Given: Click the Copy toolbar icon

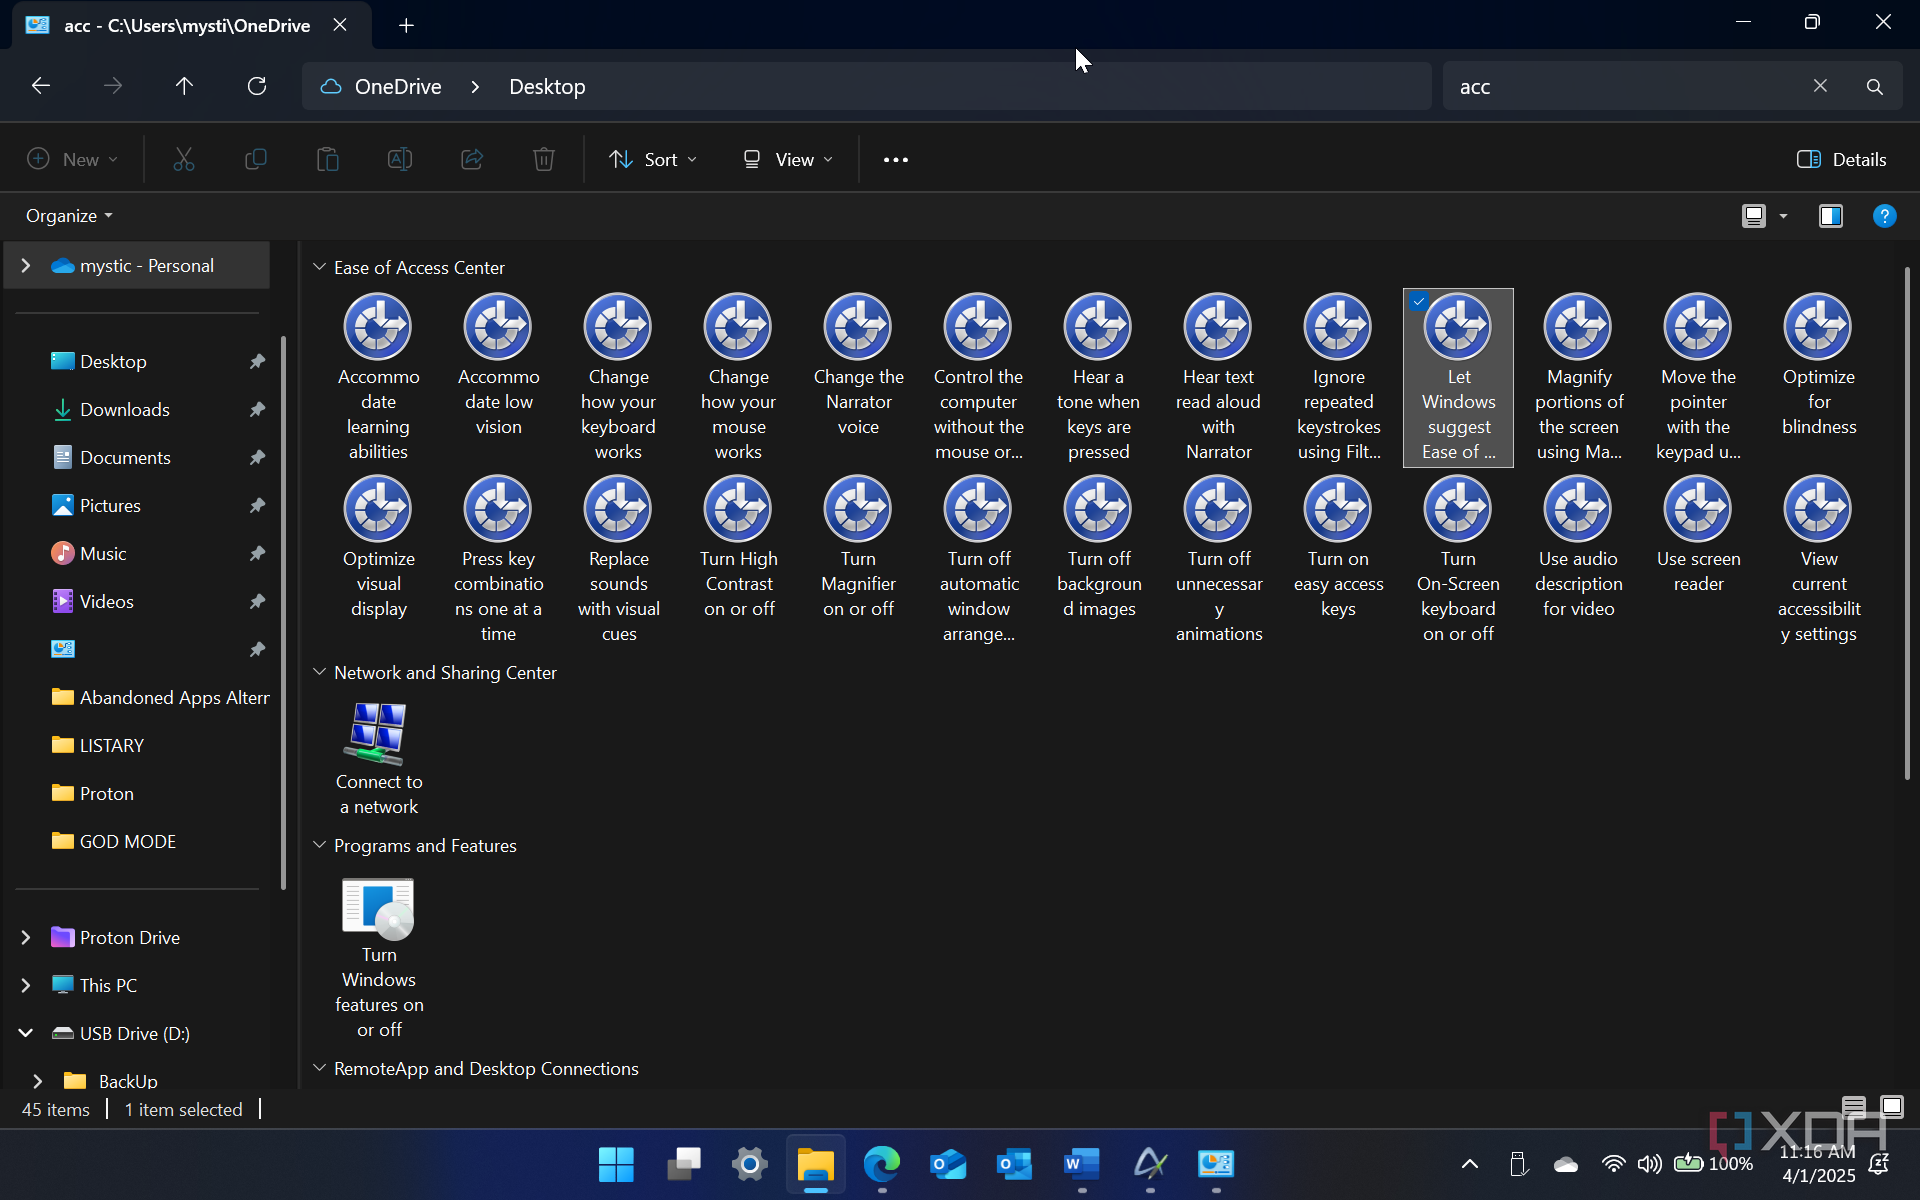Looking at the screenshot, I should 256,159.
